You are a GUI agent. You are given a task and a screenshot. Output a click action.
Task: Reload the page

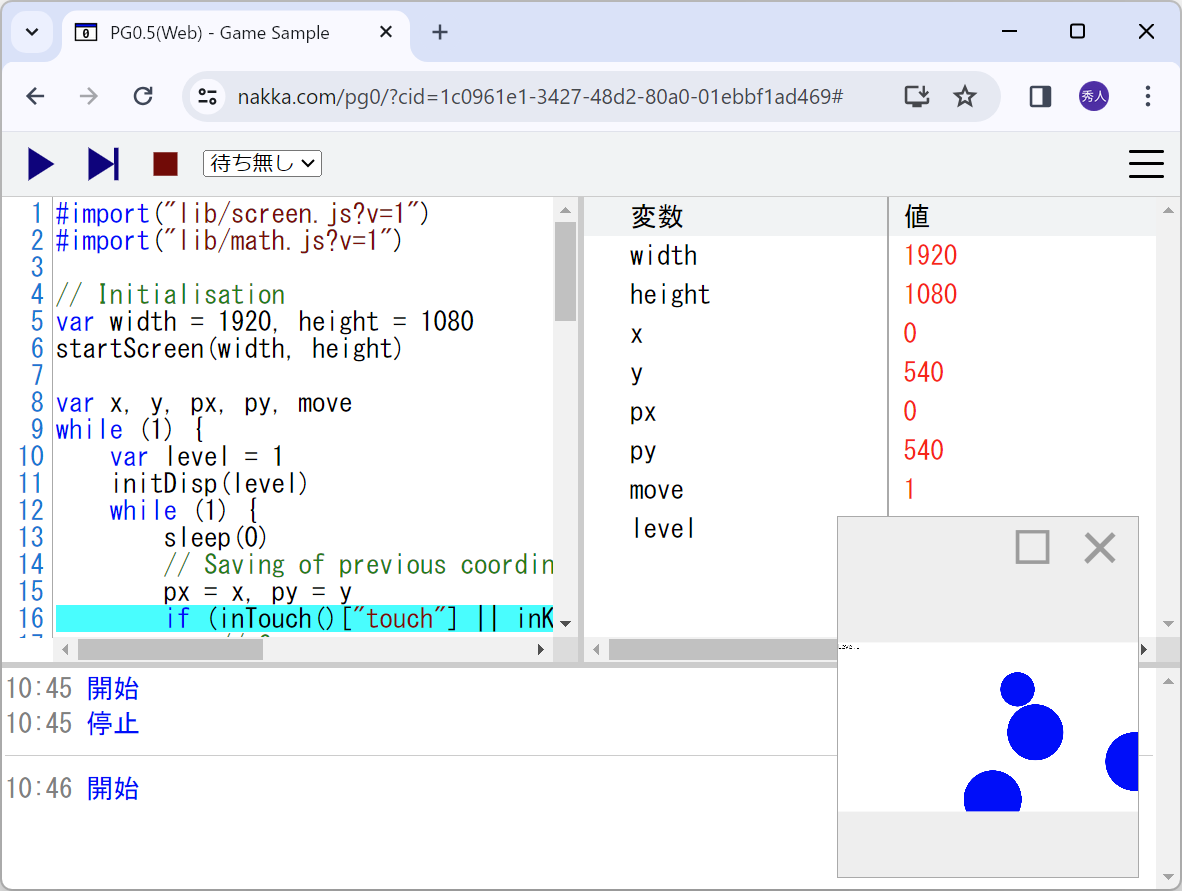[x=143, y=96]
